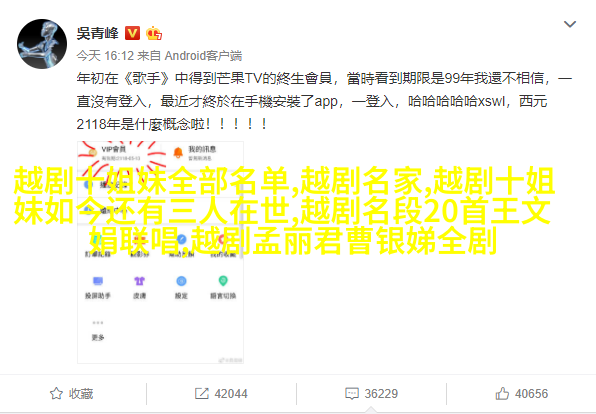Open the attached app screenshot thumbnail
Viewport: 596px width, 414px height.
pyautogui.click(x=160, y=252)
